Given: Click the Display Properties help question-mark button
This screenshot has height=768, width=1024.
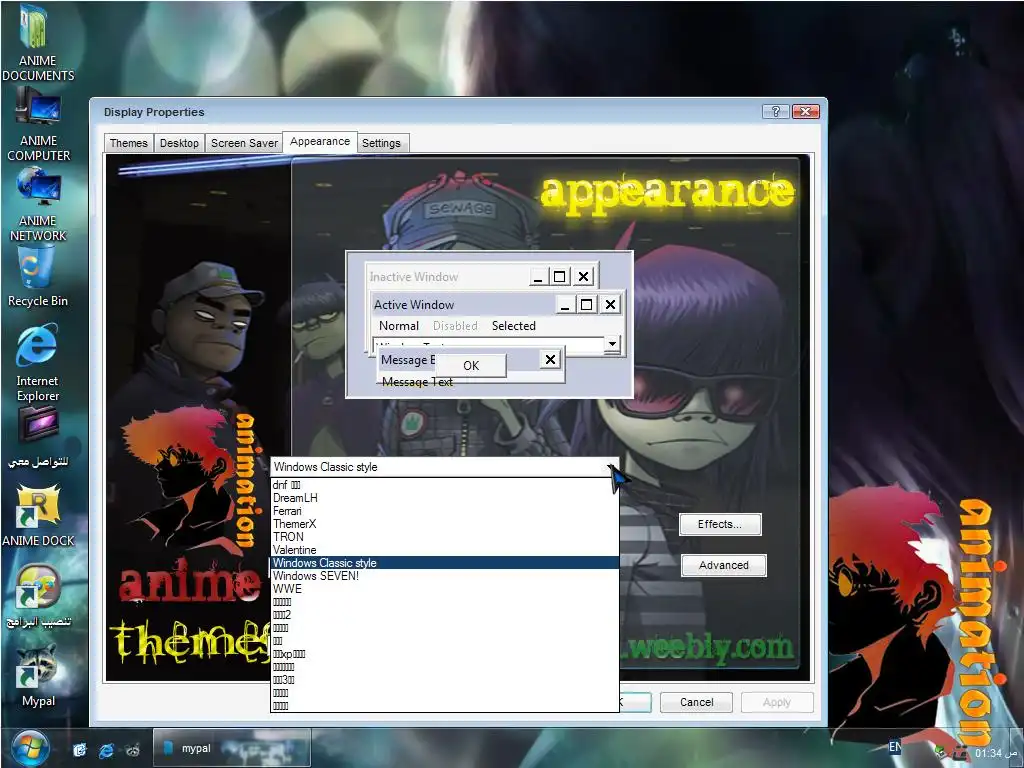Looking at the screenshot, I should pos(776,112).
